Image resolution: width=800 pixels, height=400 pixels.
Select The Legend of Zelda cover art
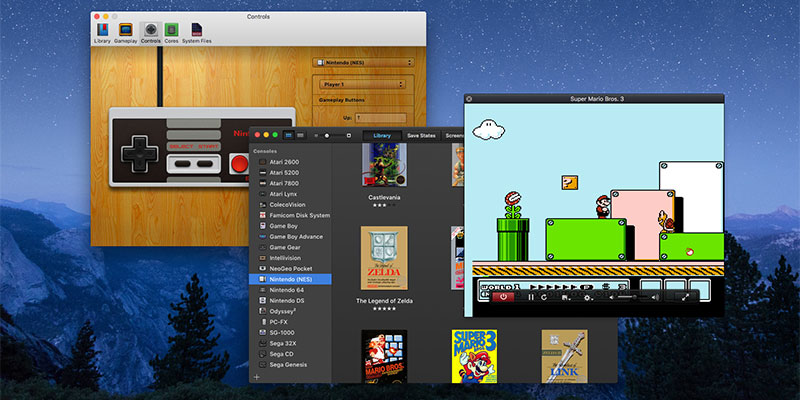click(x=384, y=259)
